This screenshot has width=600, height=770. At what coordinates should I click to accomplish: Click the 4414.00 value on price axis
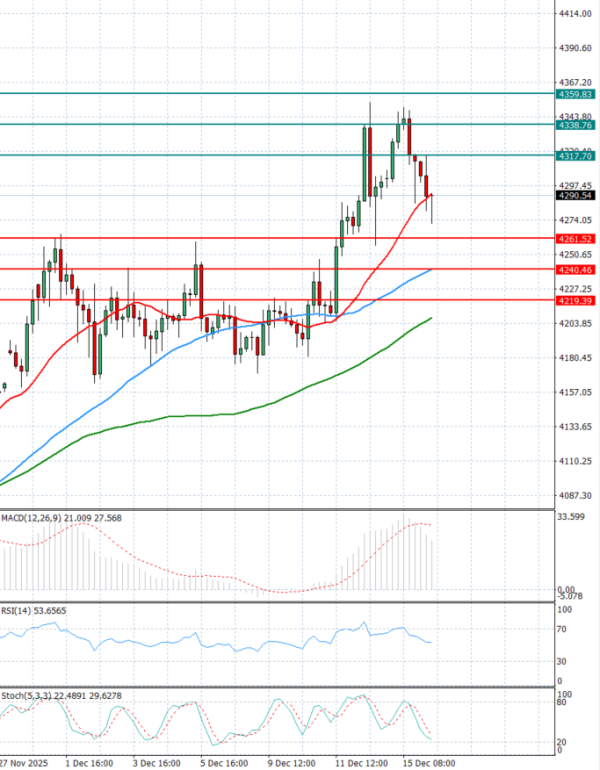coord(575,13)
